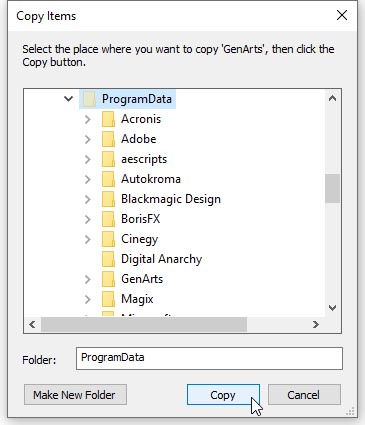
Task: Select the GenArts folder icon
Action: pyautogui.click(x=108, y=279)
